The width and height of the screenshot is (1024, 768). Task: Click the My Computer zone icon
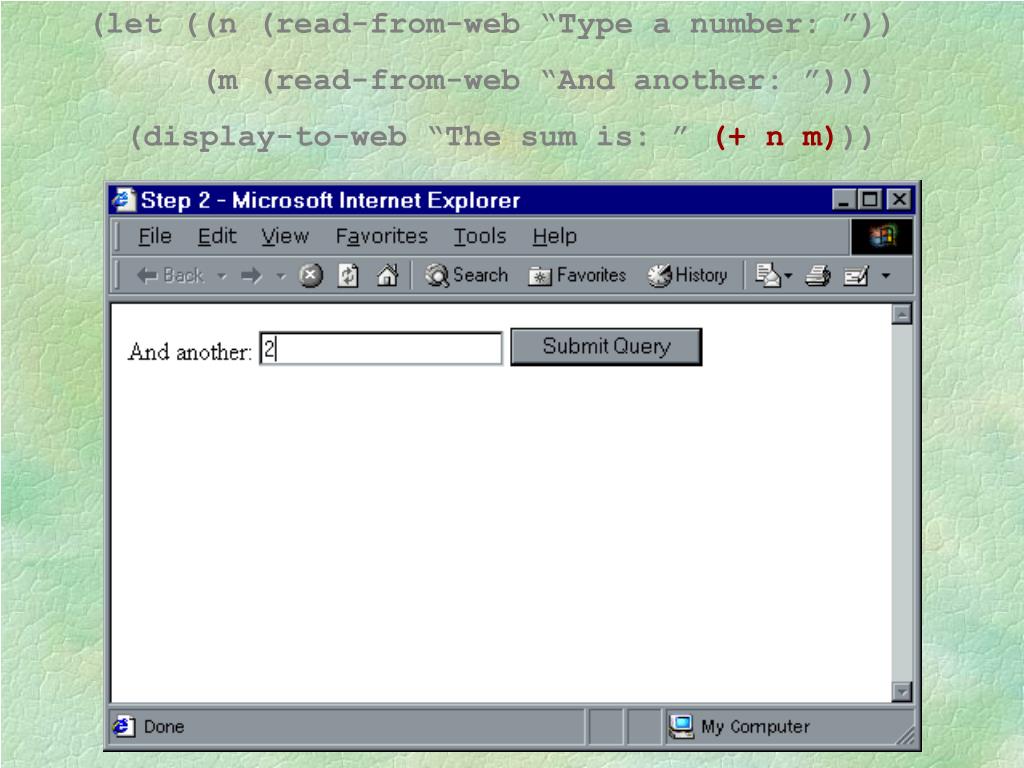point(681,726)
